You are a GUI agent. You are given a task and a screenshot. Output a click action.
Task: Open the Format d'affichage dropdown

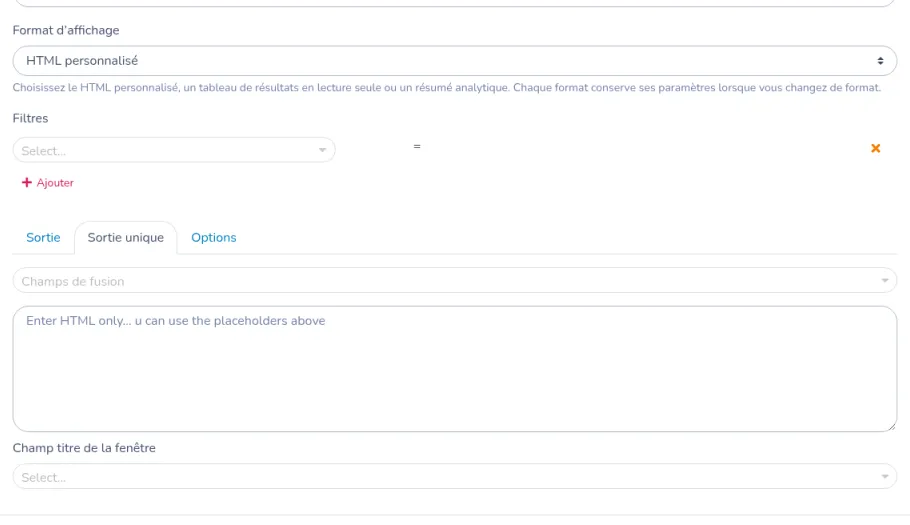click(x=454, y=61)
